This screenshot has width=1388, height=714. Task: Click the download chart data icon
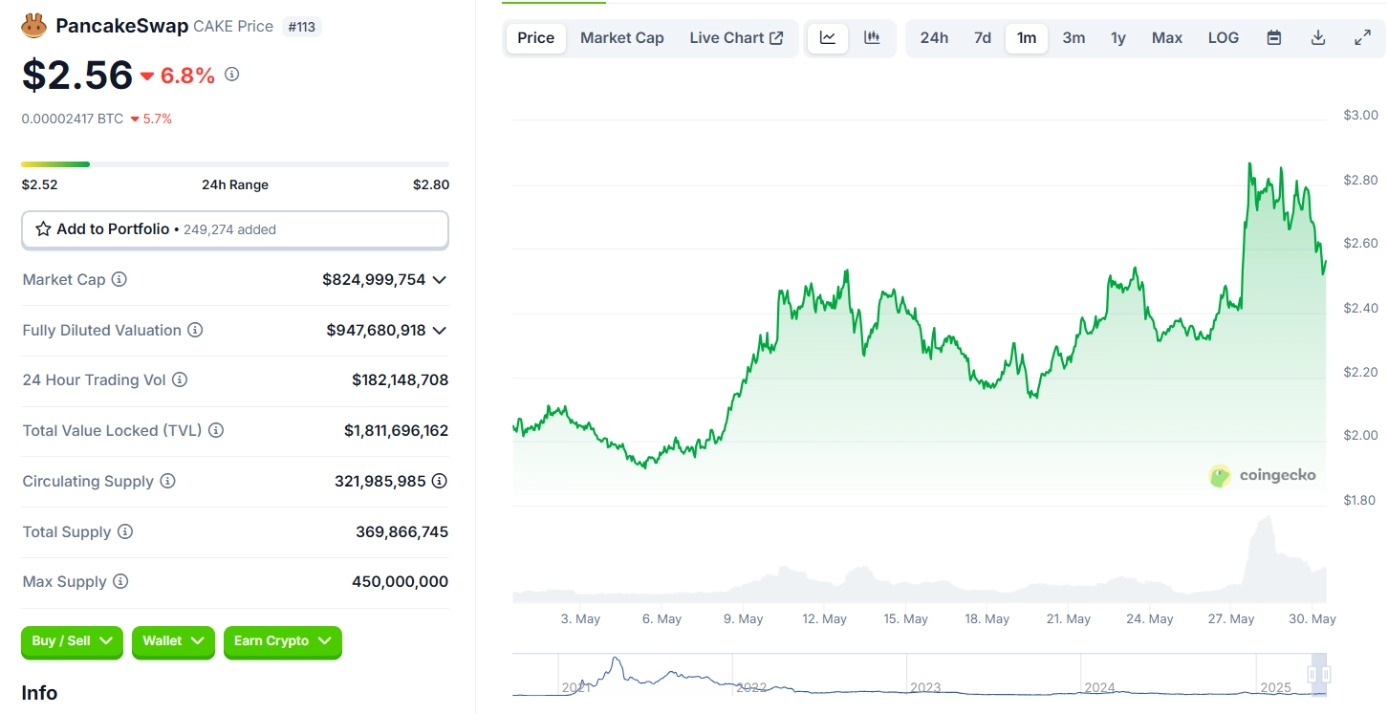coord(1318,38)
